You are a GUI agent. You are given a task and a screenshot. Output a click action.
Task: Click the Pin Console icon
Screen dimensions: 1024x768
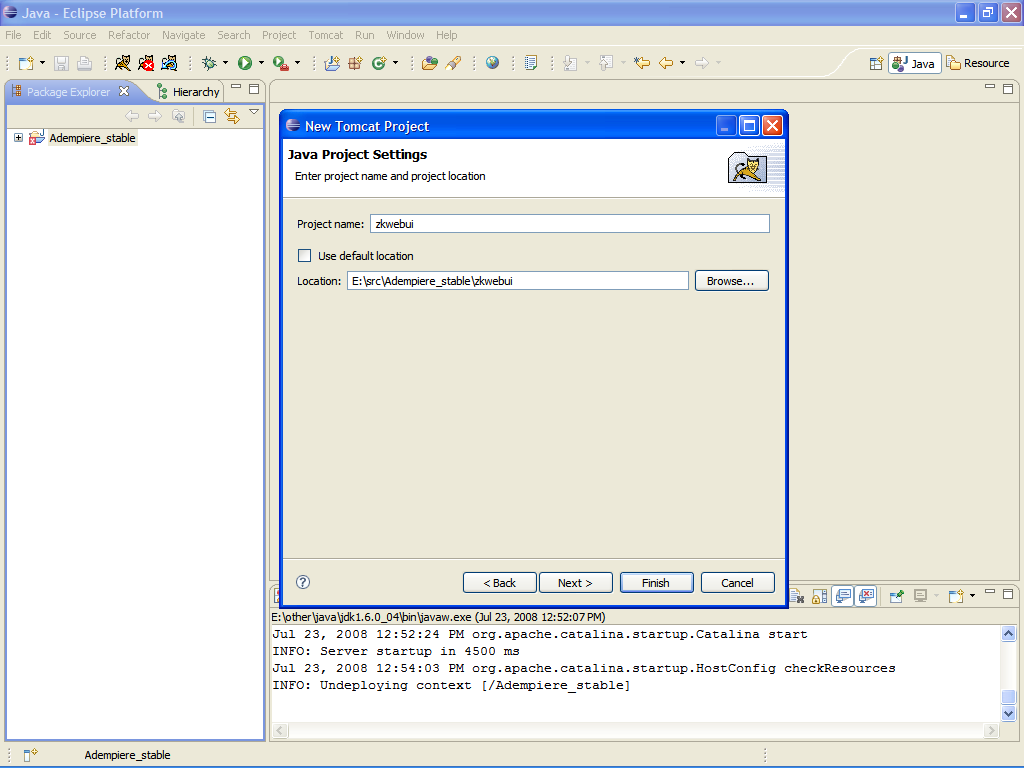pos(897,596)
